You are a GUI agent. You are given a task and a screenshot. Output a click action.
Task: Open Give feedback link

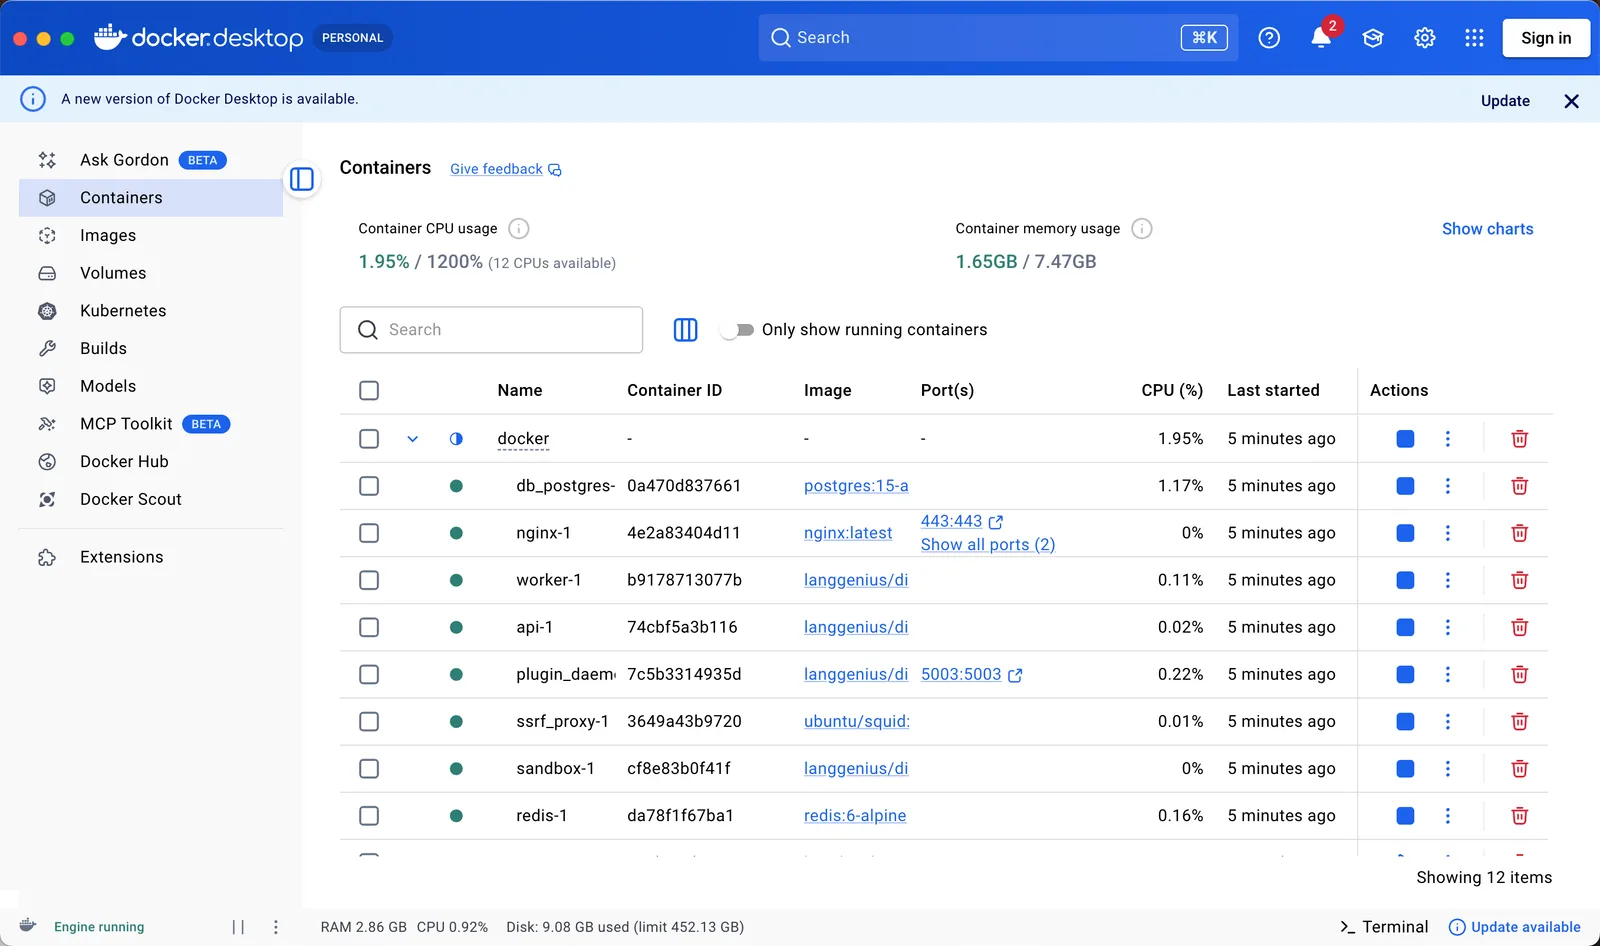[505, 169]
